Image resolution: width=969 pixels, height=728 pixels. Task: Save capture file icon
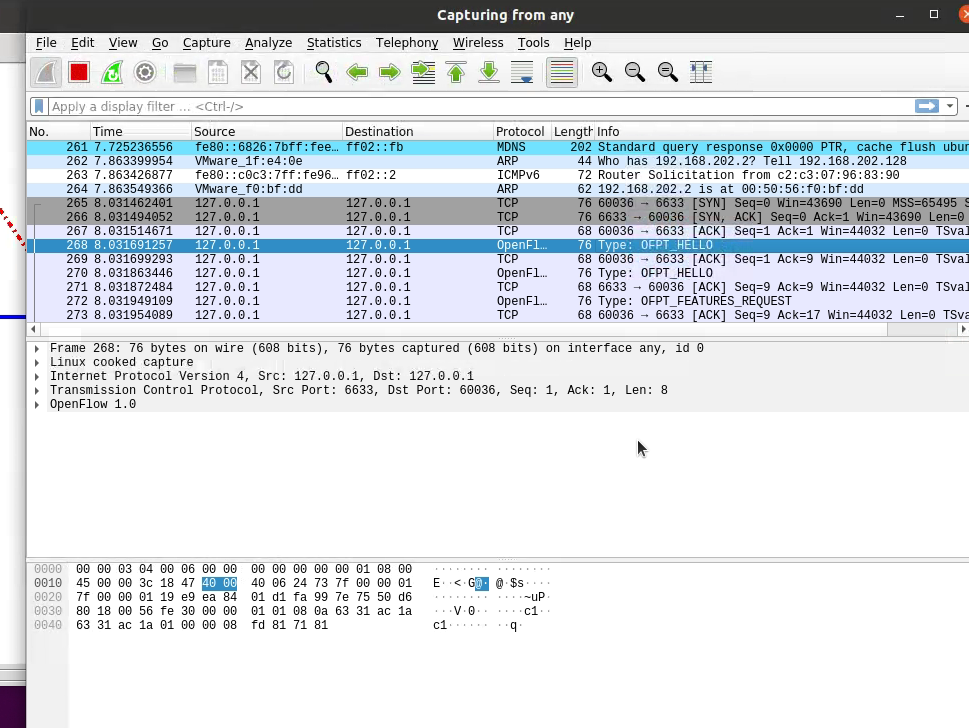(218, 72)
